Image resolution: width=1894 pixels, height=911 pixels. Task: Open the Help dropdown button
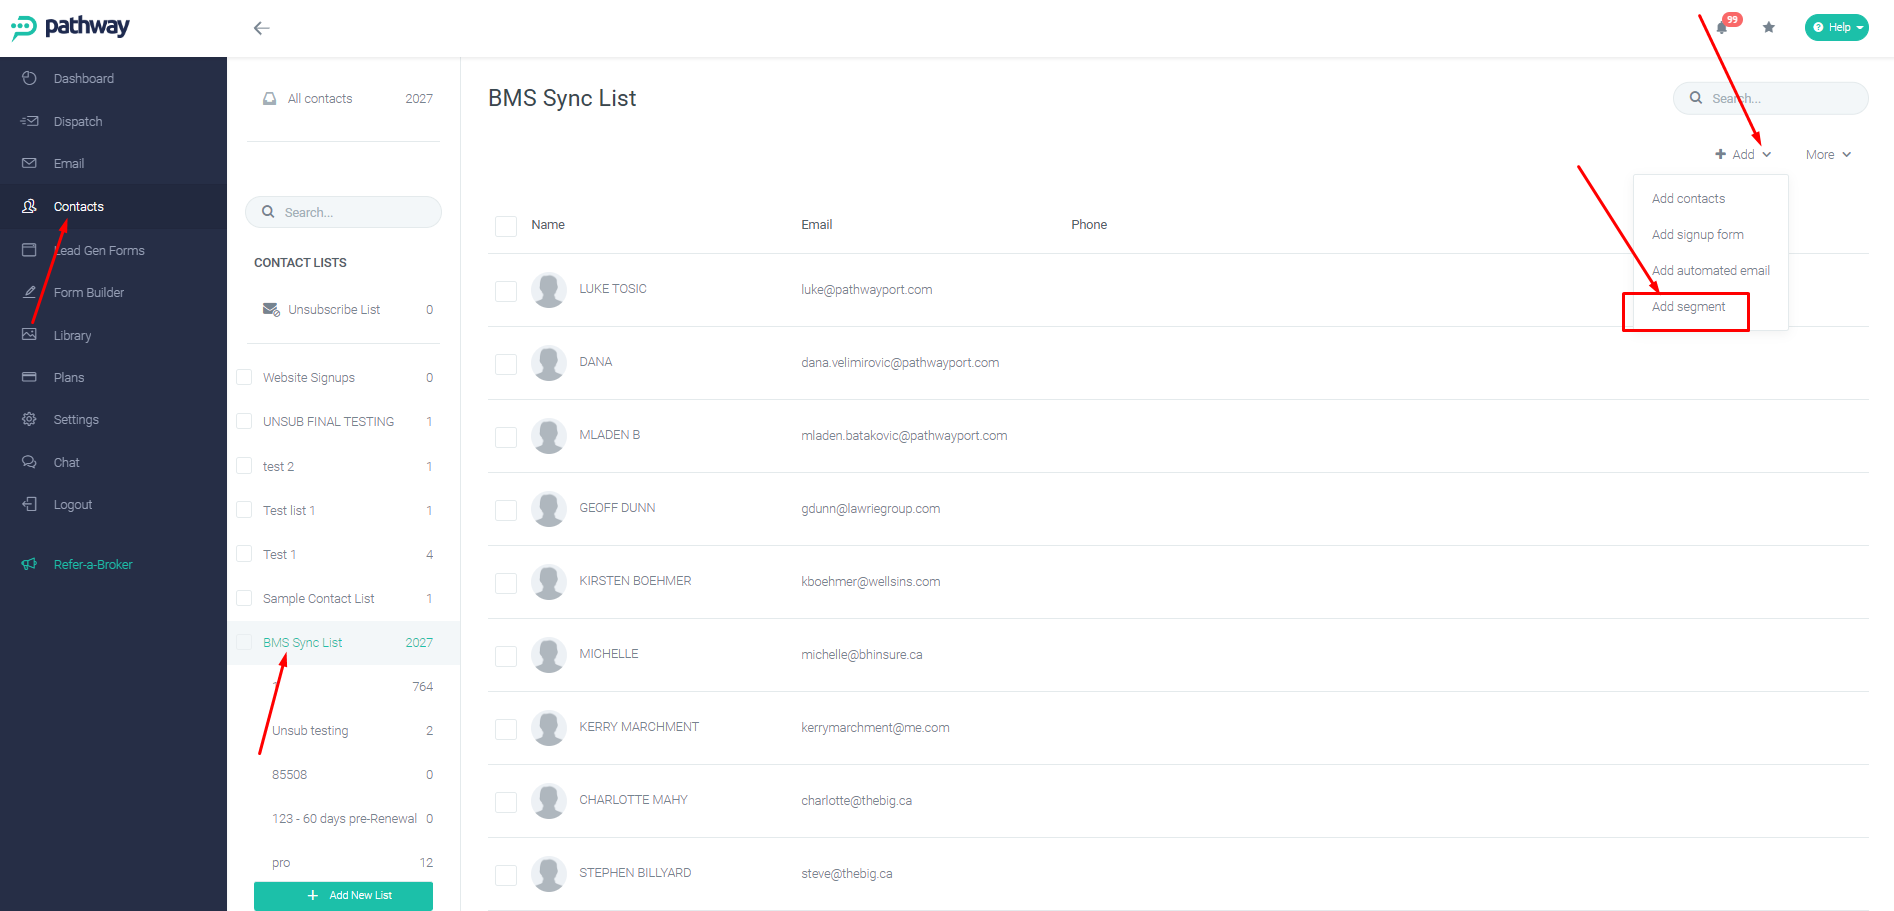(1837, 27)
